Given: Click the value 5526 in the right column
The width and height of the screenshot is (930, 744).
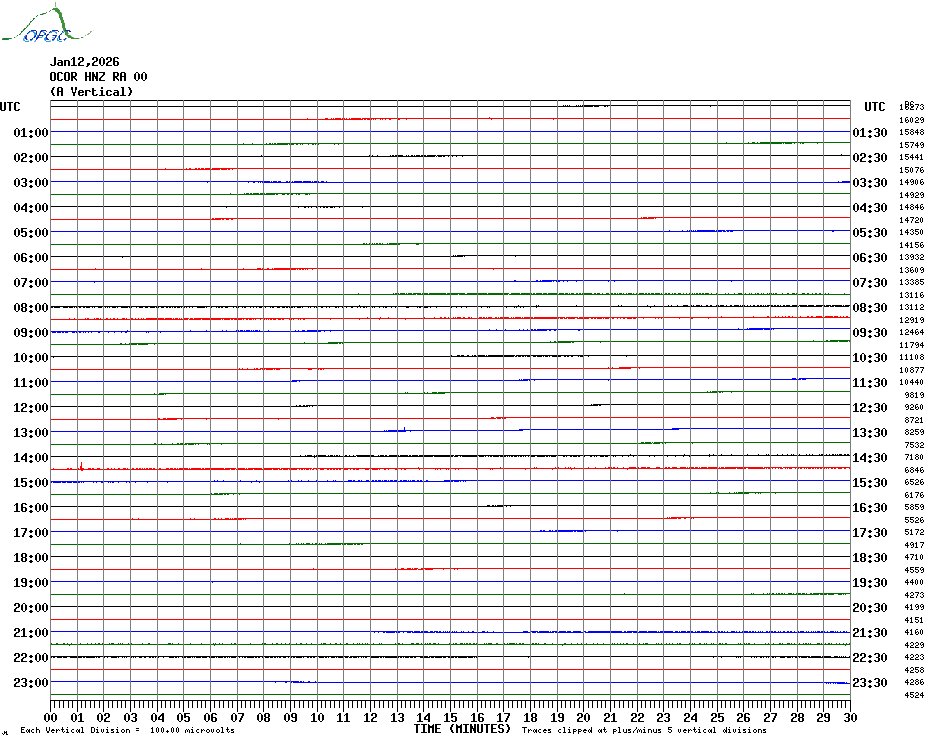Looking at the screenshot, I should (914, 520).
